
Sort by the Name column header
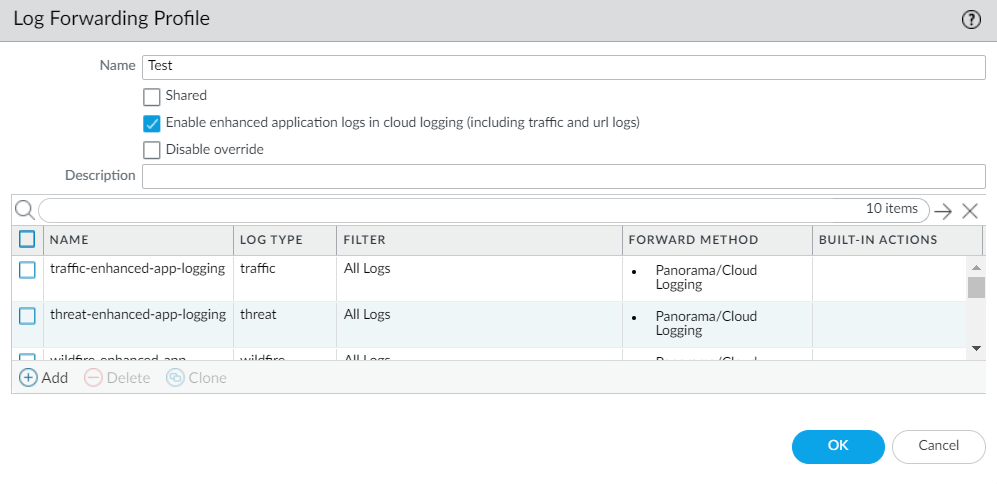pos(70,240)
